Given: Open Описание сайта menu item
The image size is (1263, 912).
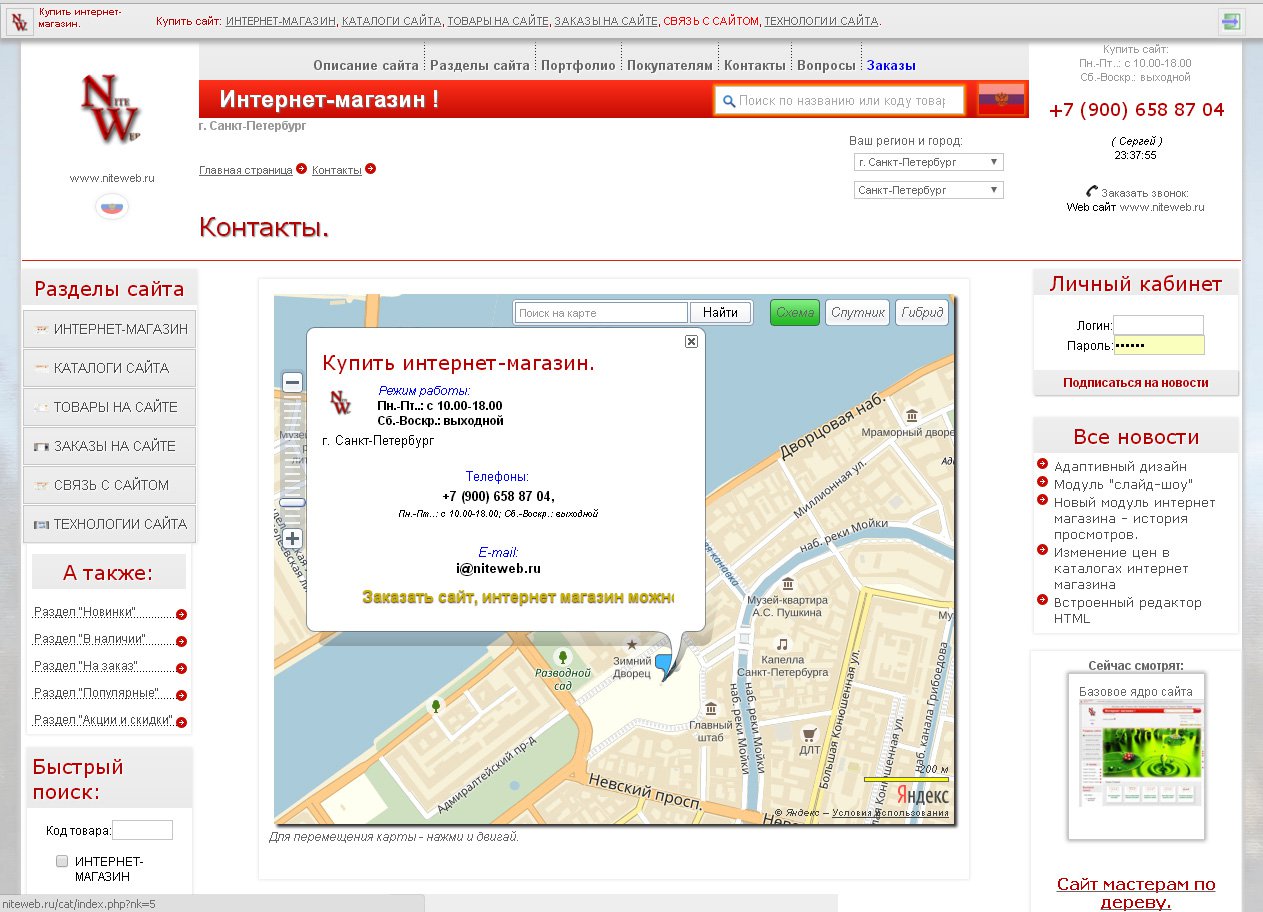Looking at the screenshot, I should [x=366, y=65].
